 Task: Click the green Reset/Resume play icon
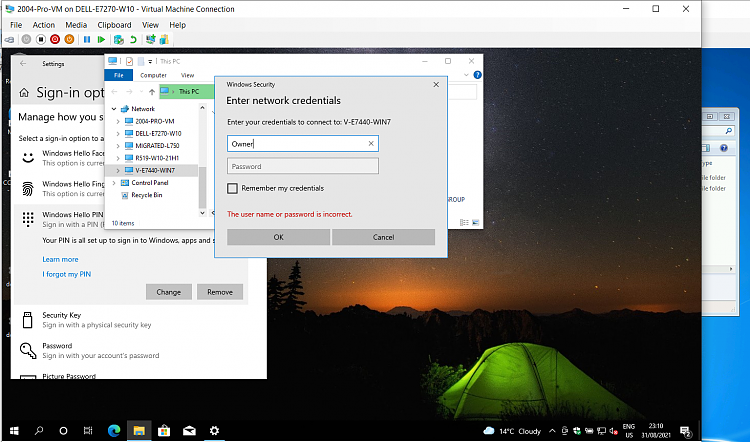(101, 40)
